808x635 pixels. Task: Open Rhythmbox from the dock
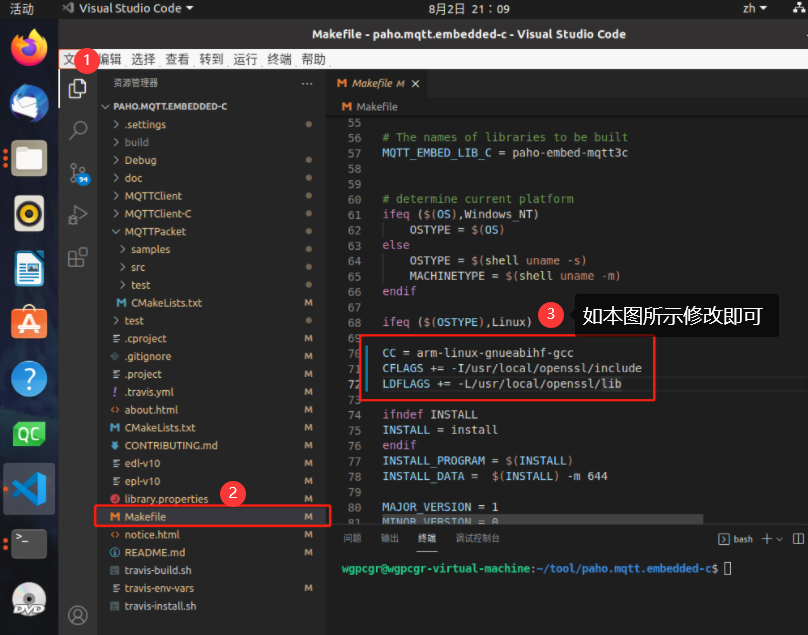[29, 213]
